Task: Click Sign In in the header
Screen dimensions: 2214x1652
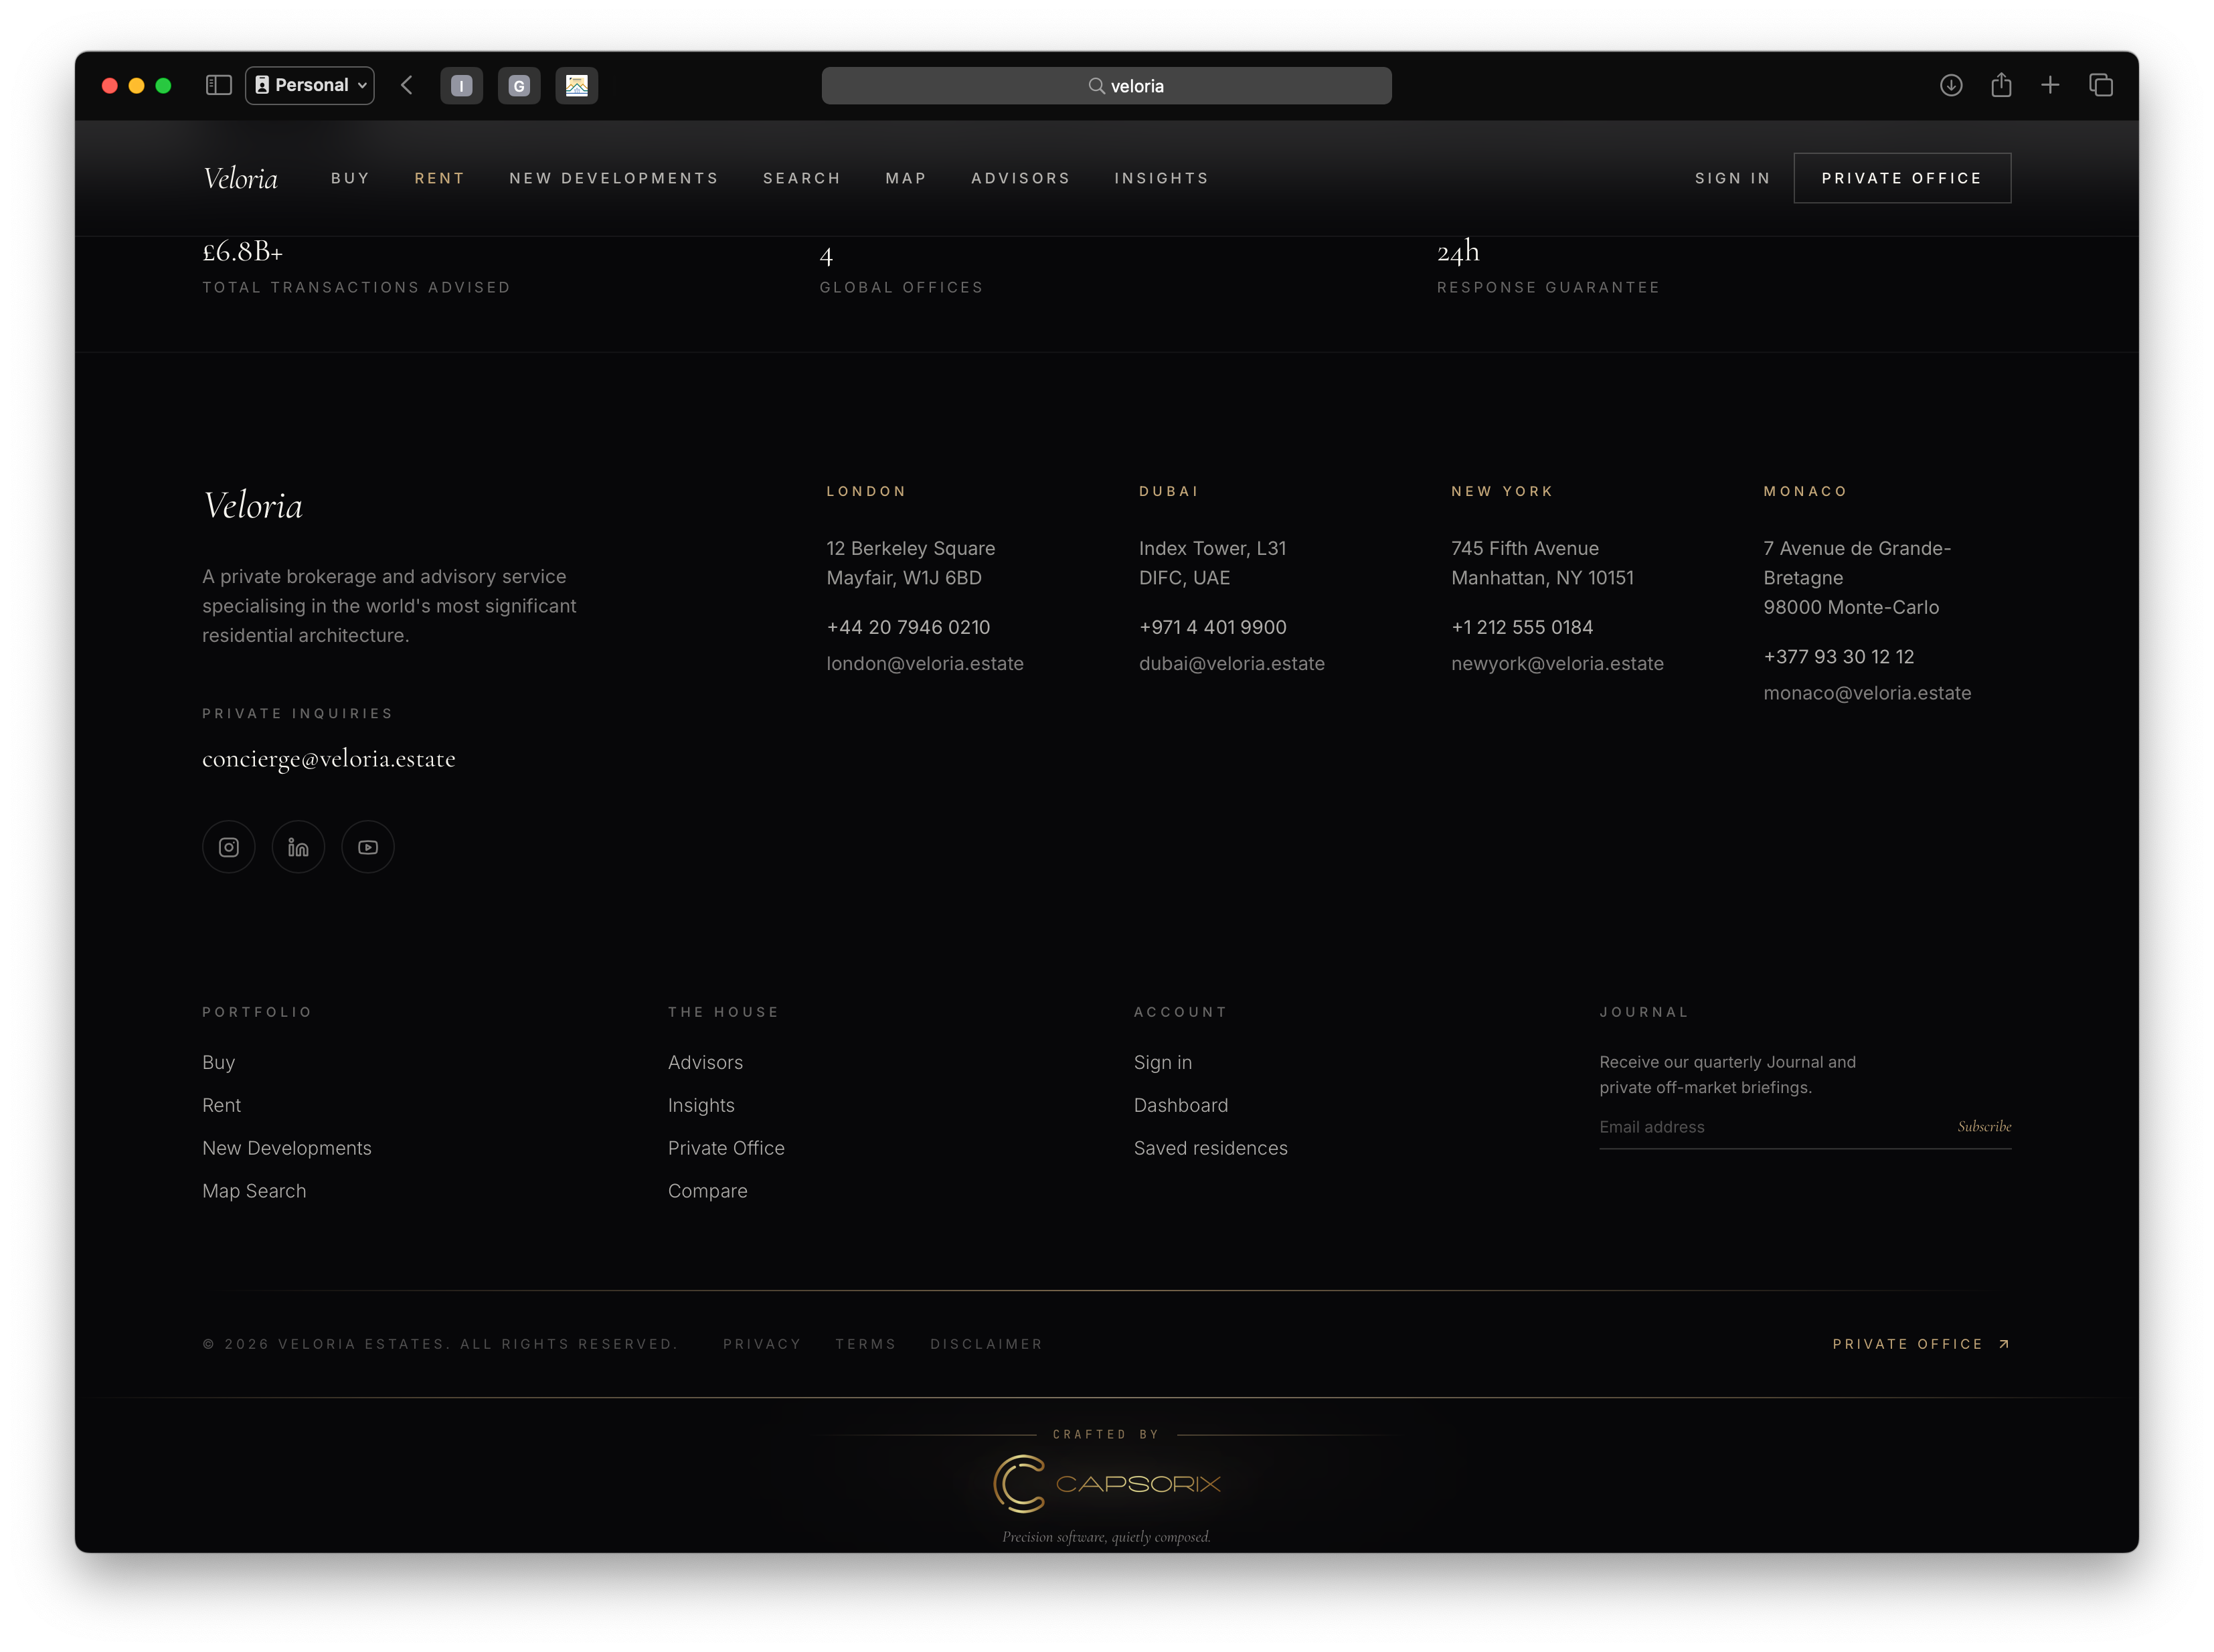Action: [x=1733, y=178]
